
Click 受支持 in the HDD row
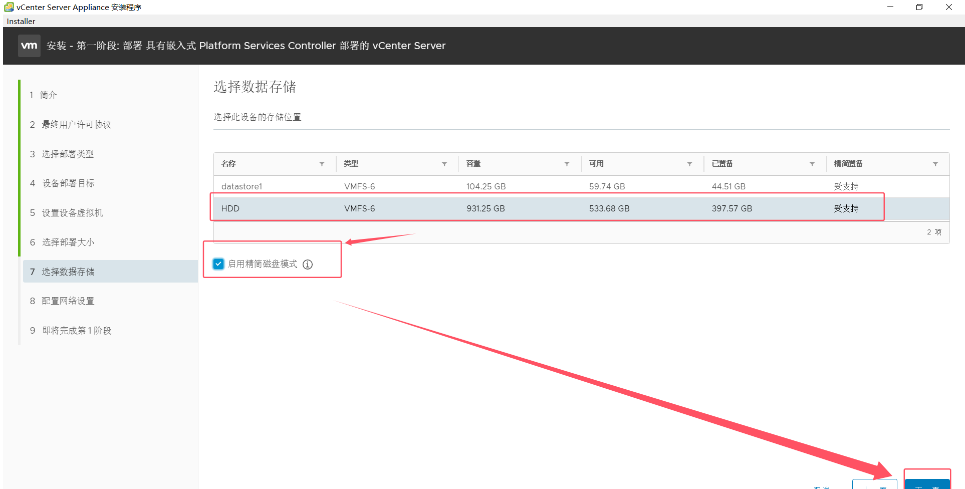point(846,209)
